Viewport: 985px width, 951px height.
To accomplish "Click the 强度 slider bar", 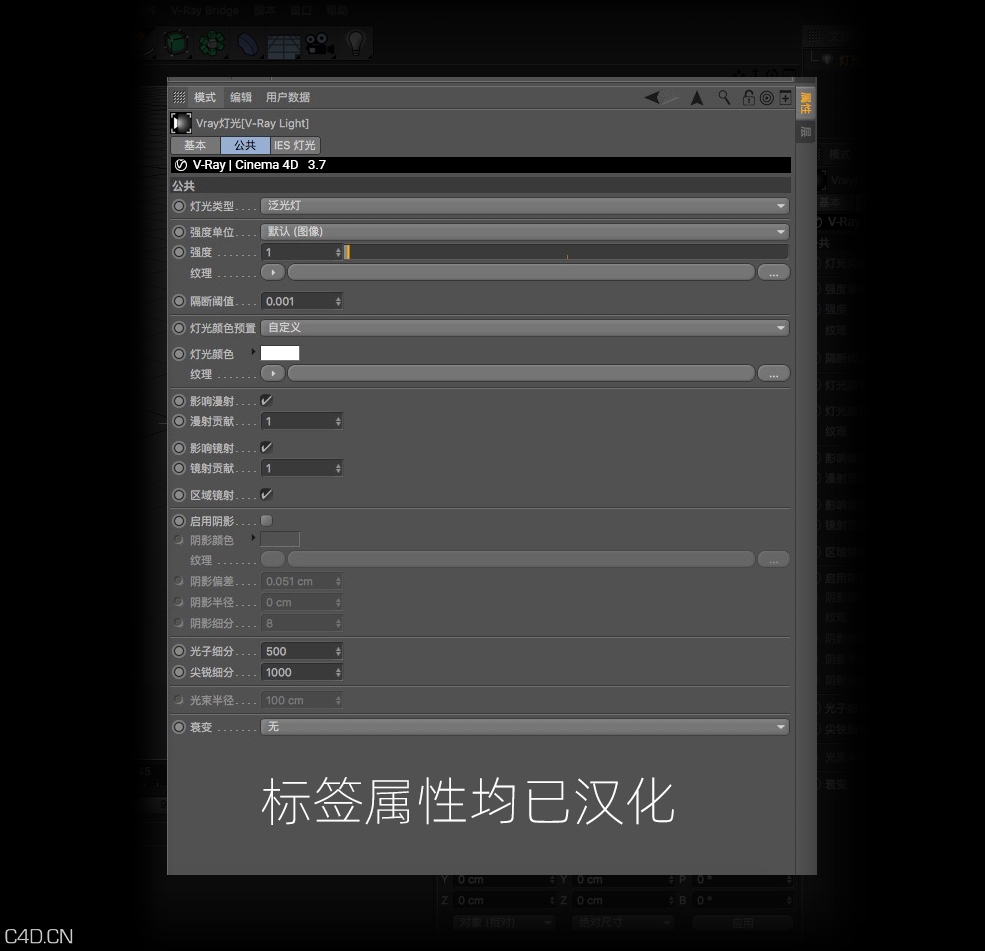I will pyautogui.click(x=566, y=252).
